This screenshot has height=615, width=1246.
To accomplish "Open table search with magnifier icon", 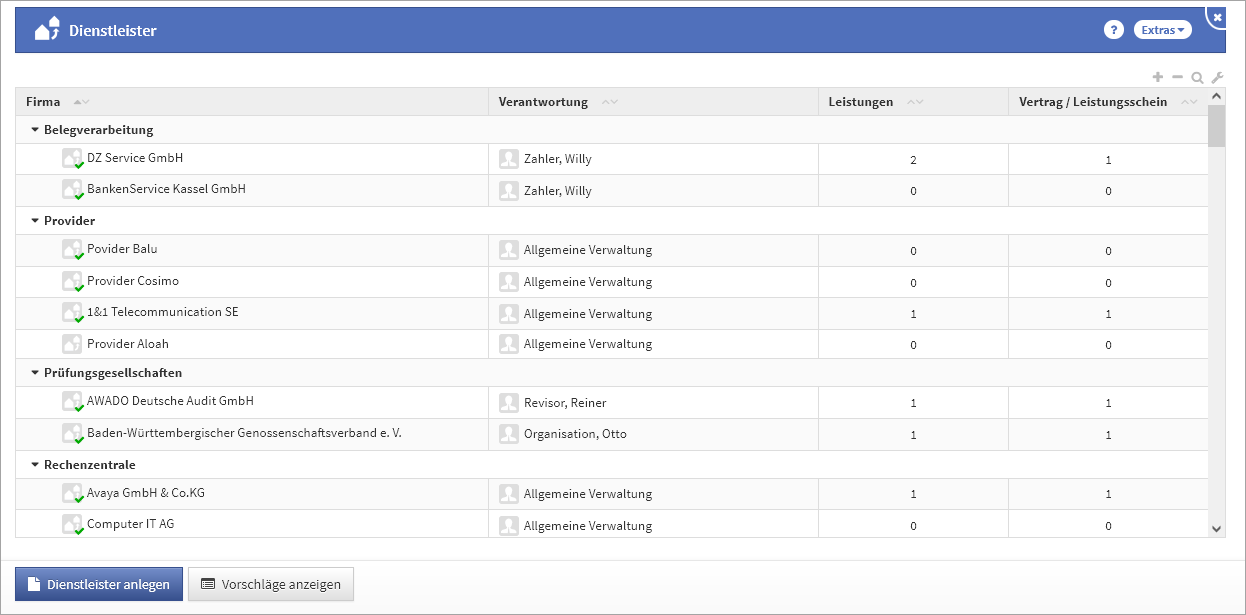I will 1197,78.
